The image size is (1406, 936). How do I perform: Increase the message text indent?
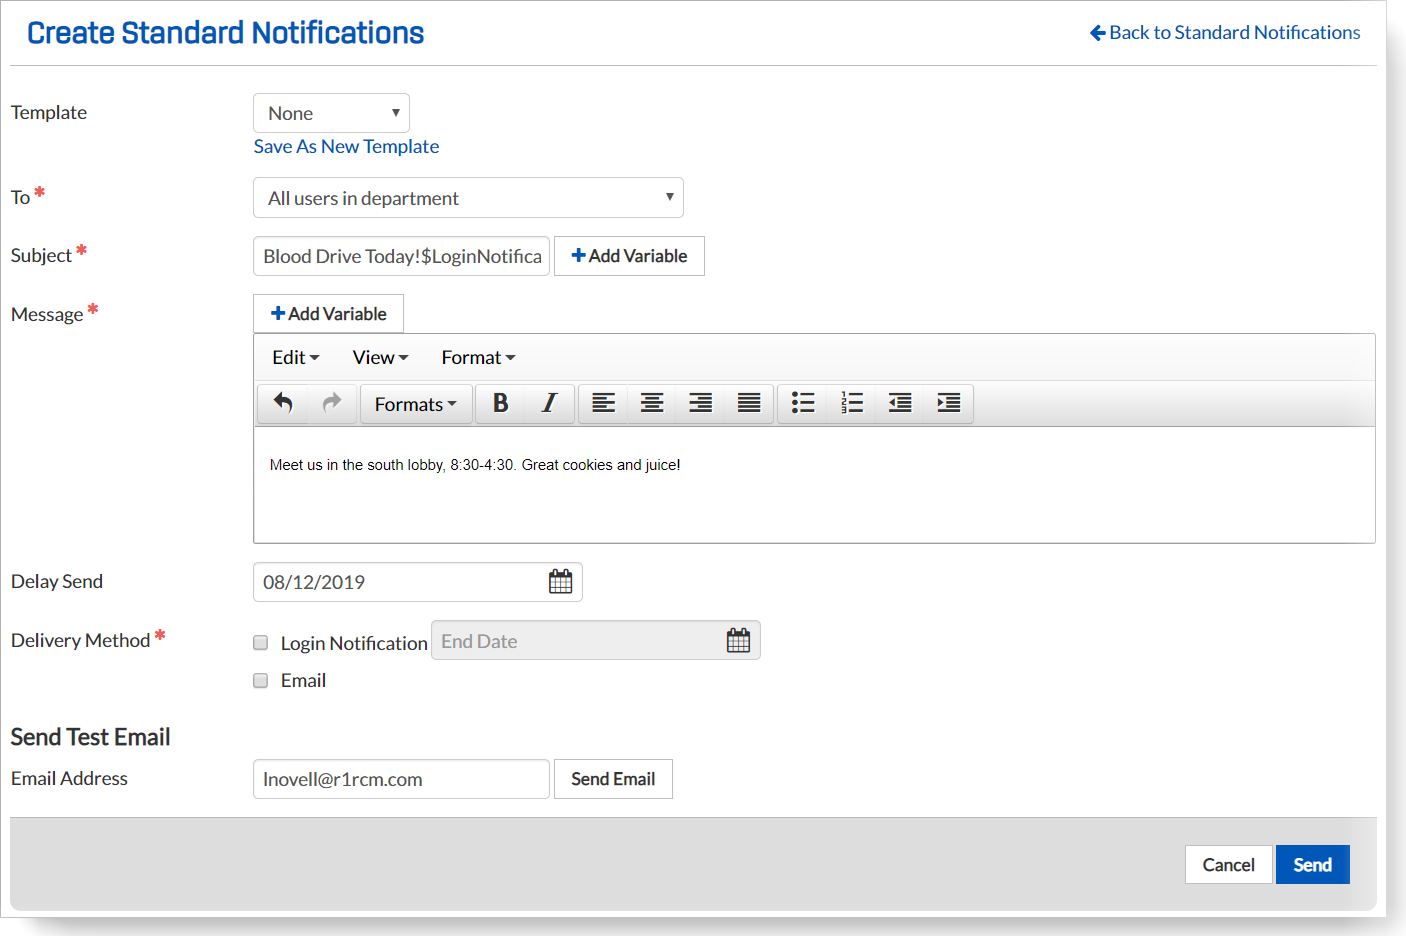pyautogui.click(x=947, y=403)
